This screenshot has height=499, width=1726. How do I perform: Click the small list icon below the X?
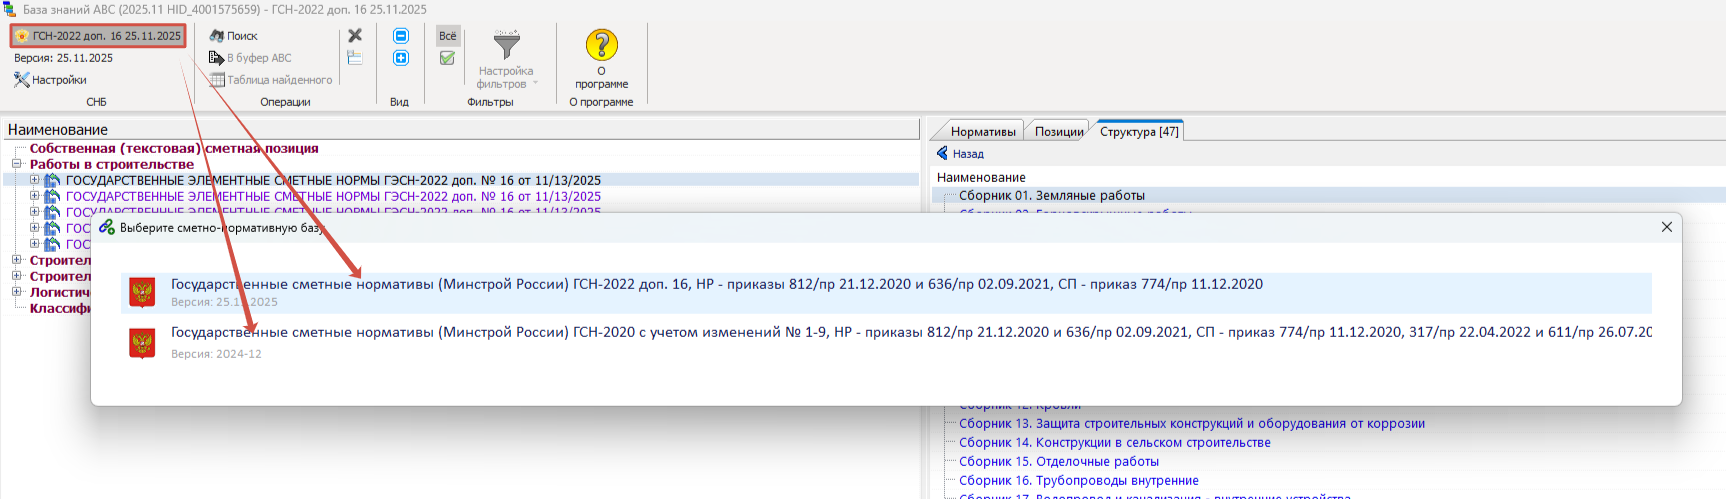355,58
